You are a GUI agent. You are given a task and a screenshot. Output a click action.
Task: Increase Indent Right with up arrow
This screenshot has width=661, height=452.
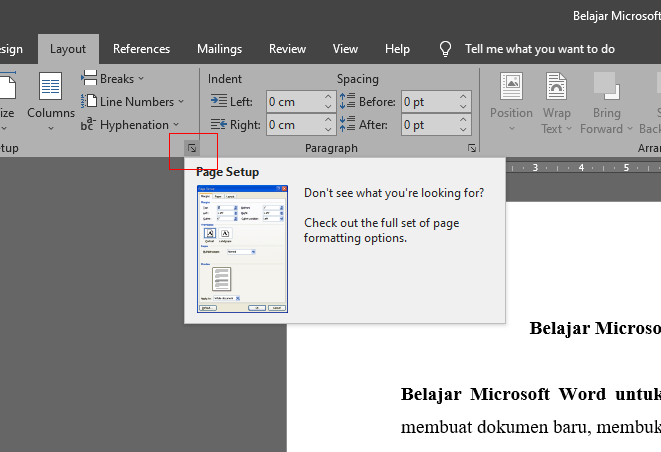[328, 120]
